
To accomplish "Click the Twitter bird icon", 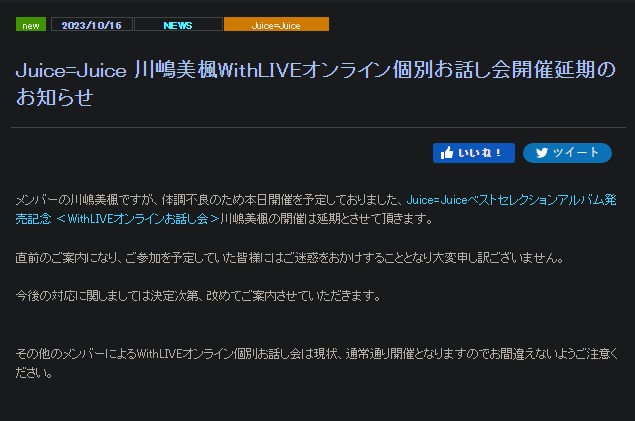I will (541, 153).
